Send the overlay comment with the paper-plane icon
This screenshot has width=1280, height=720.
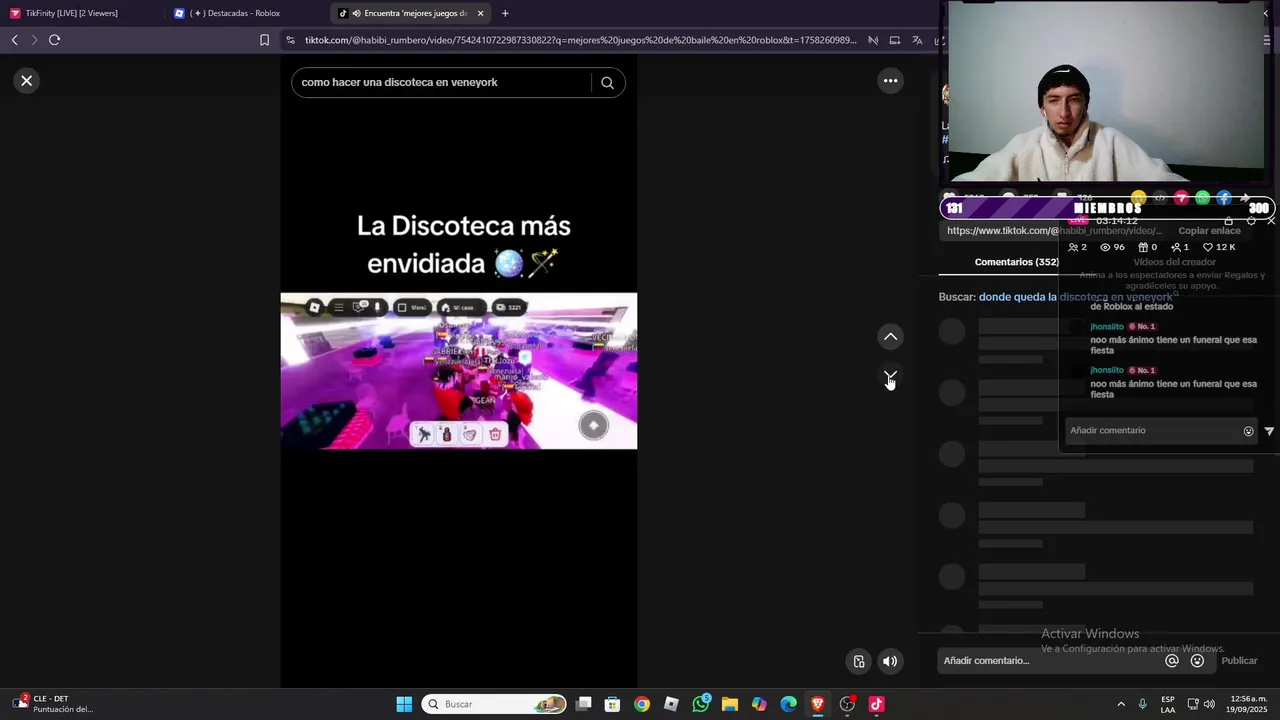[1269, 431]
